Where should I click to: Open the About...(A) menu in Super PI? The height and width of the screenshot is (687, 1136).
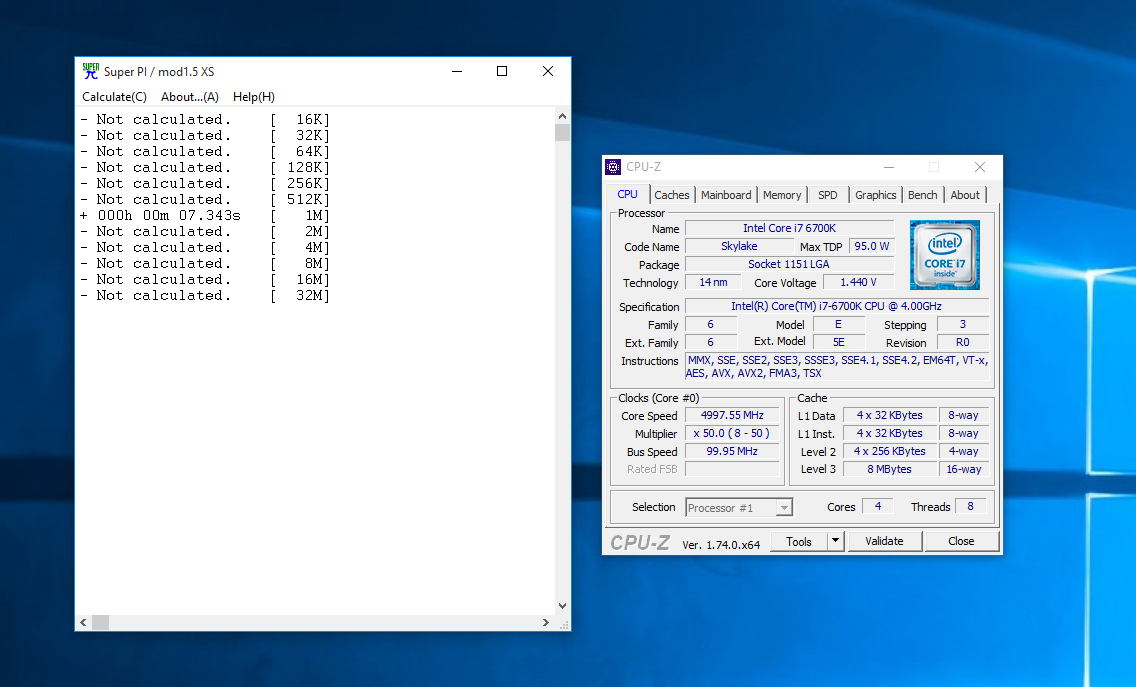click(190, 96)
